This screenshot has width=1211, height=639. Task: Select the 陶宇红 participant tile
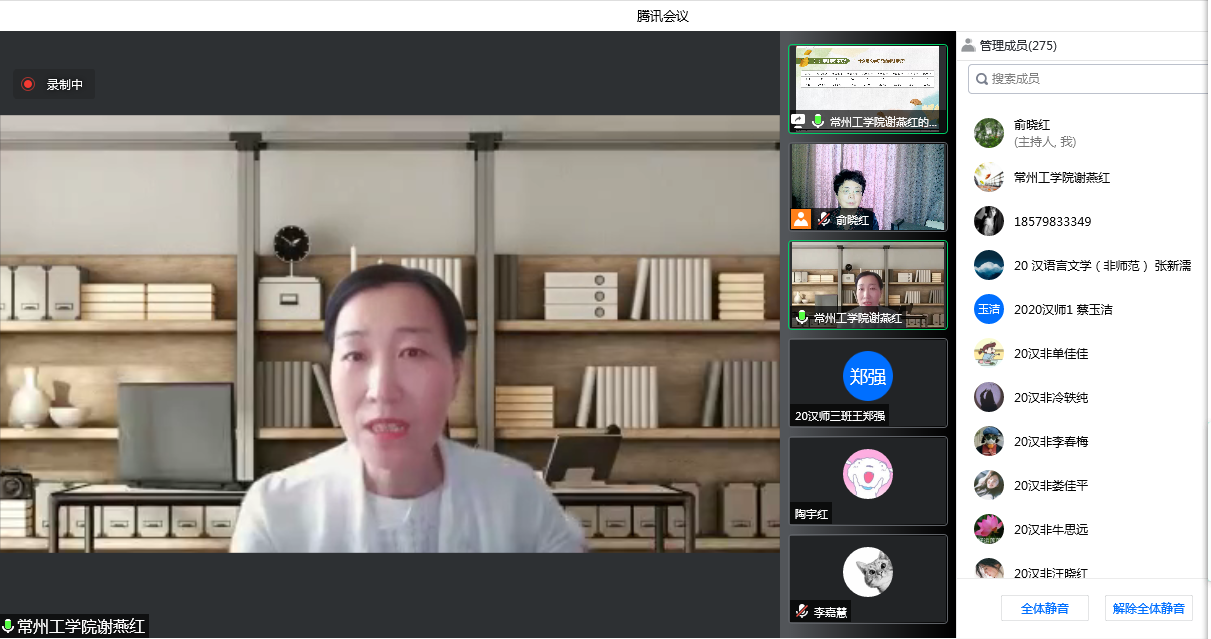pyautogui.click(x=867, y=480)
